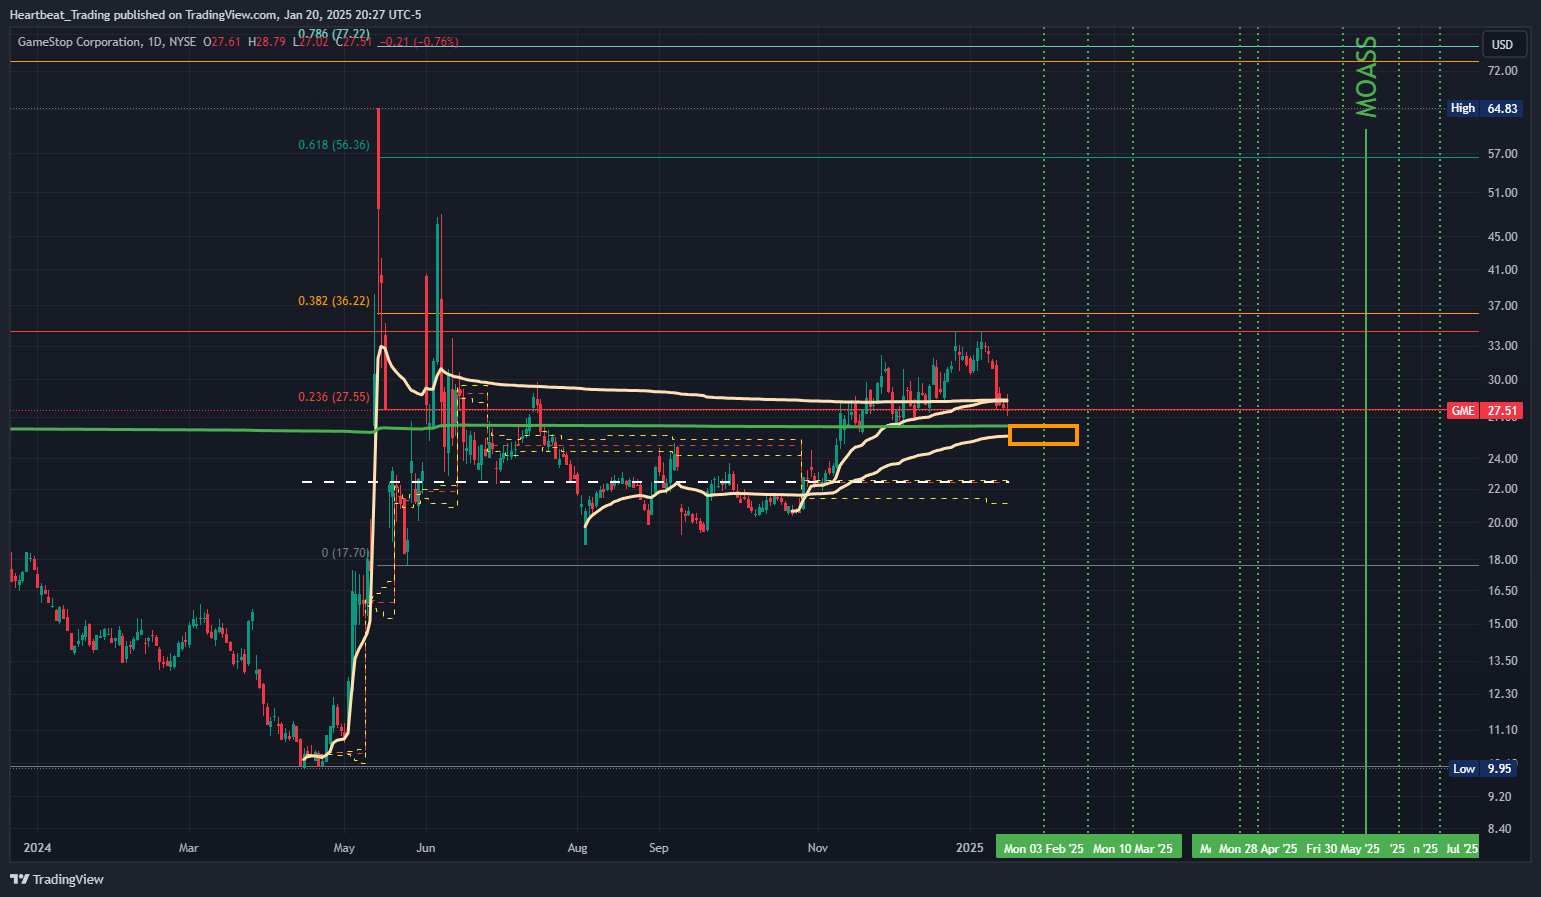
Task: Select the 0.786 (77.22) Fibonacci label
Action: [334, 34]
